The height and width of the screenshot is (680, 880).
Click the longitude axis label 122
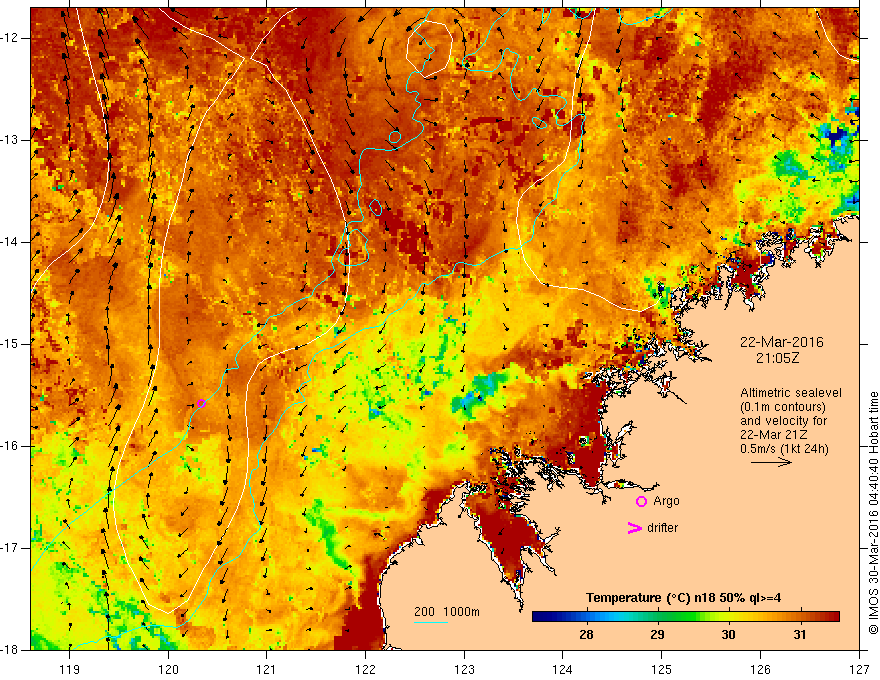(x=365, y=669)
